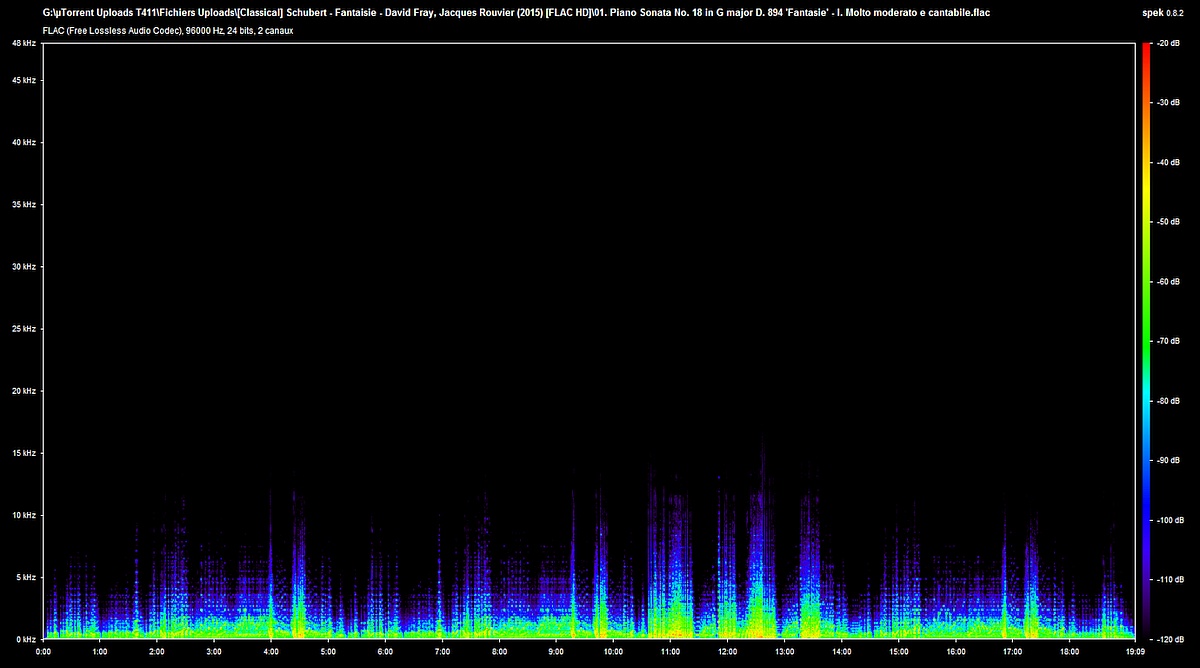Viewport: 1200px width, 668px height.
Task: Click the -40 dB scale label
Action: pyautogui.click(x=1169, y=163)
